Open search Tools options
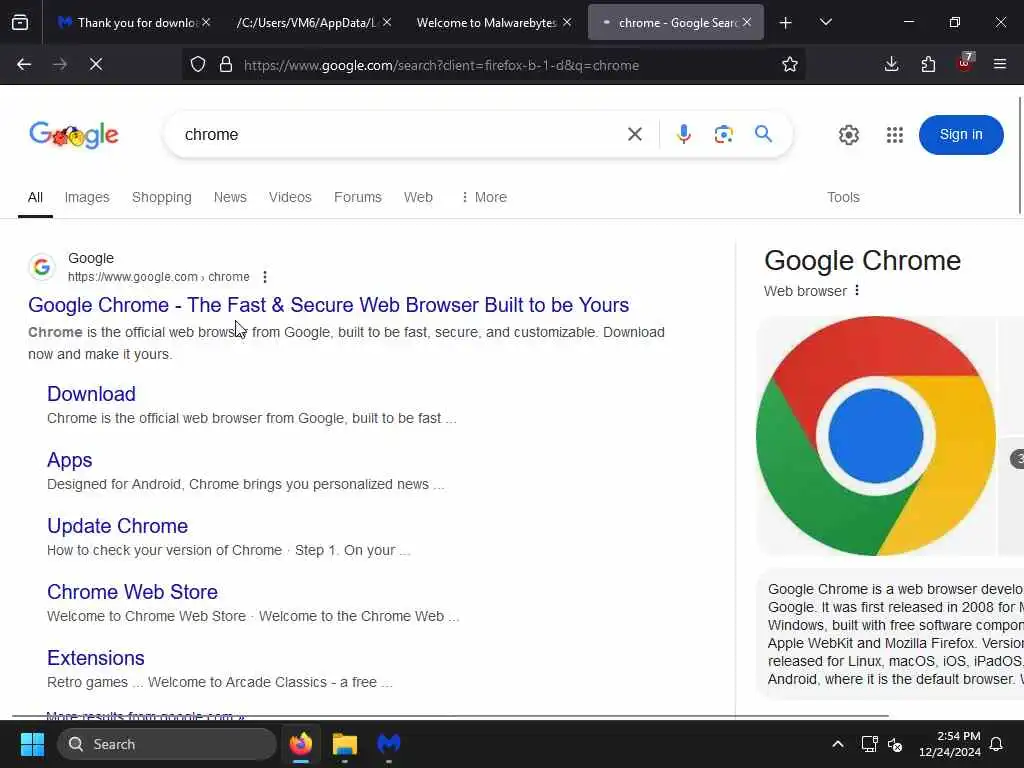 click(843, 197)
